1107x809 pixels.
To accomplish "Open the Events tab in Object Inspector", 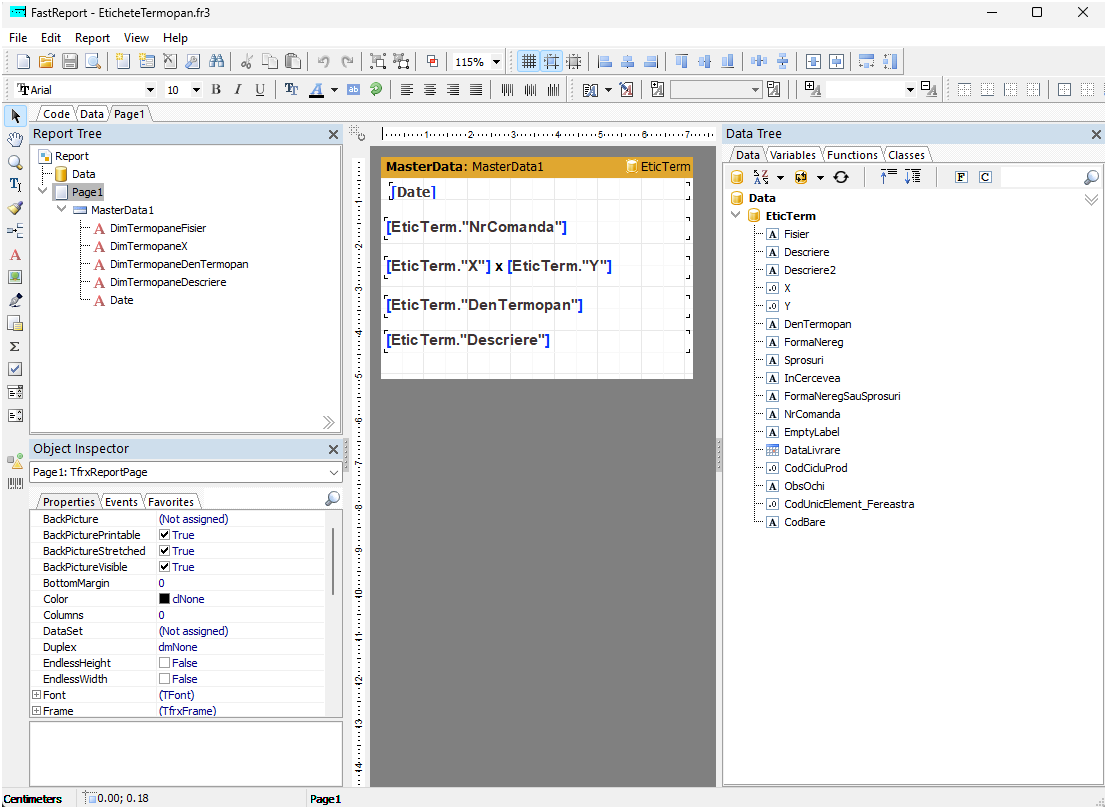I will [121, 502].
